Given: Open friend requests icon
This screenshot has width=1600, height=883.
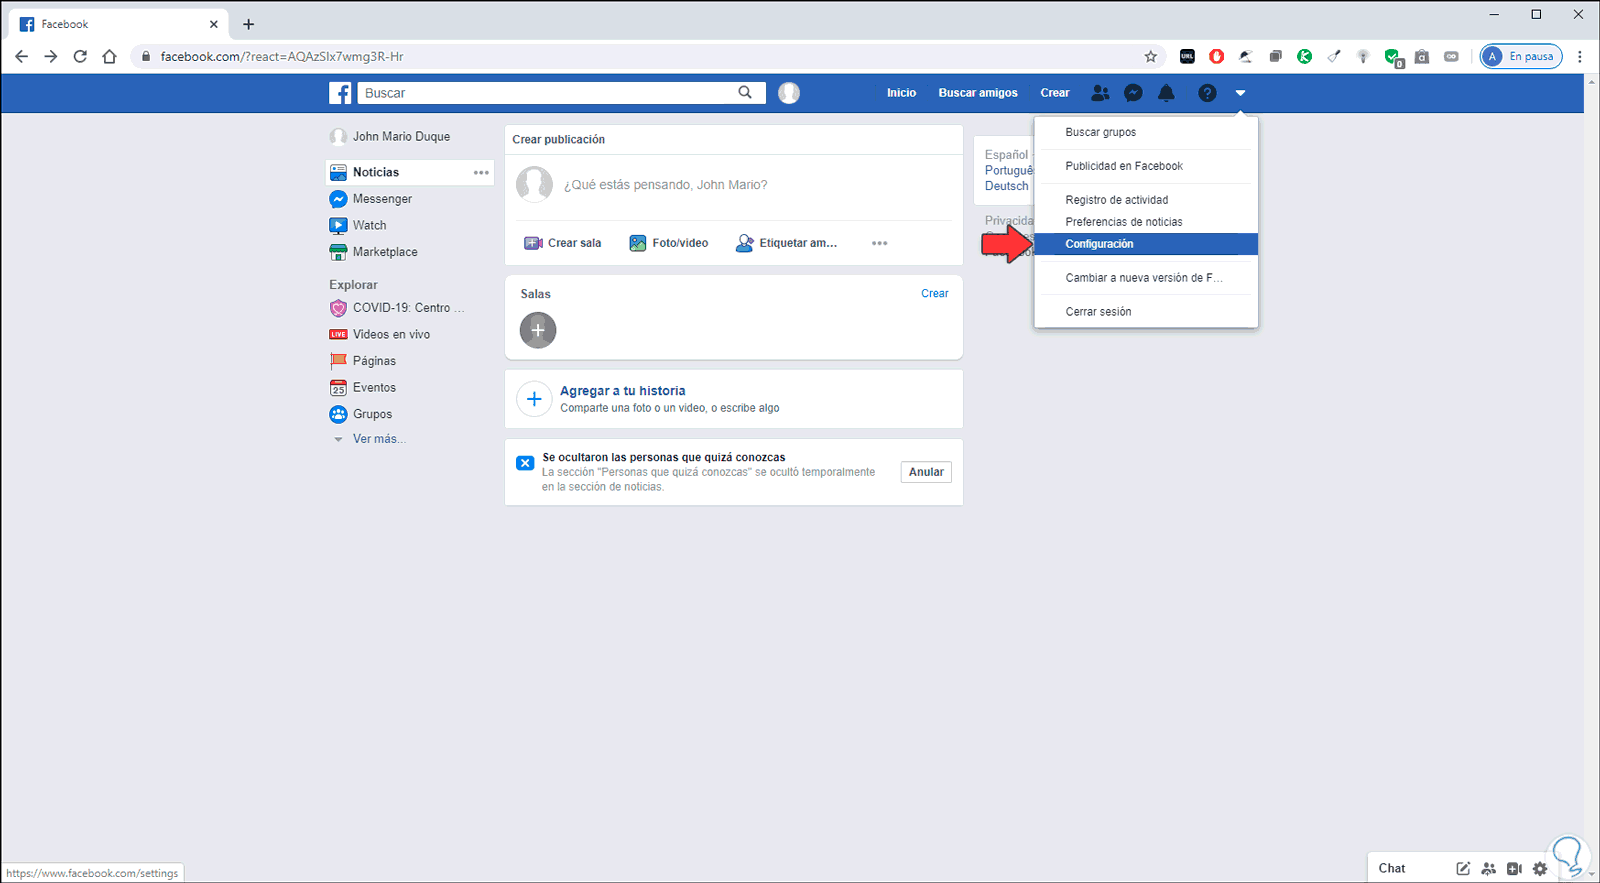Looking at the screenshot, I should (x=1100, y=93).
